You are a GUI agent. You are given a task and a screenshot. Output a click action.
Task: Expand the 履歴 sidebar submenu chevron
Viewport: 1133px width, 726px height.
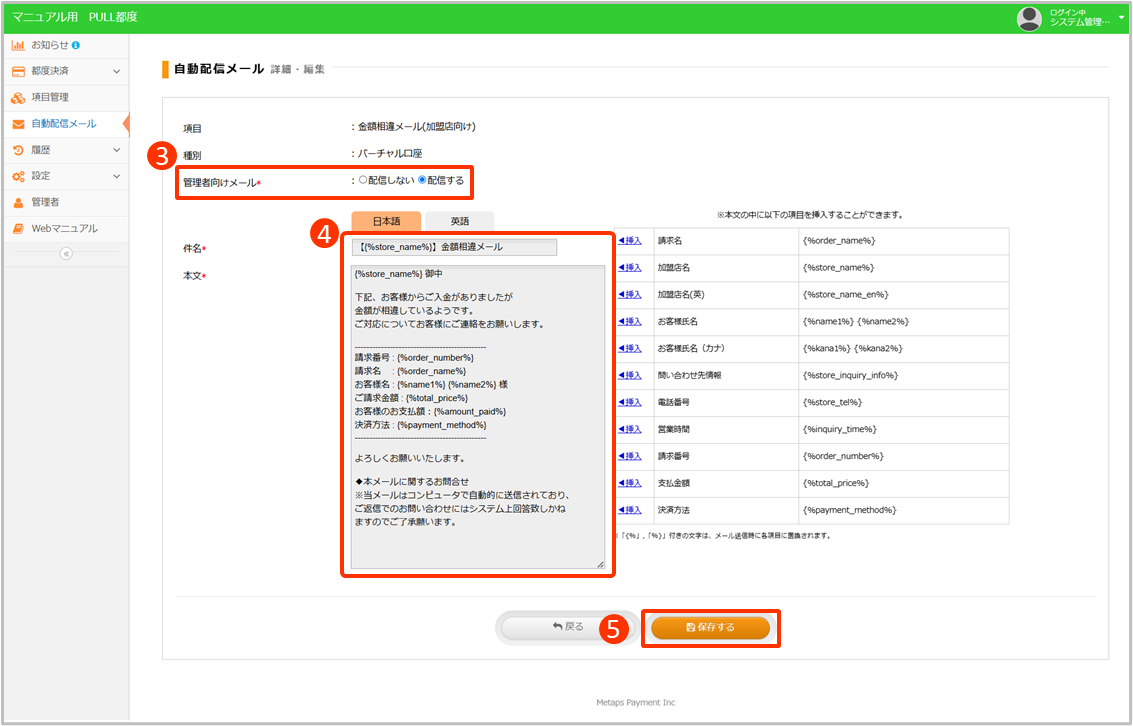[x=116, y=150]
